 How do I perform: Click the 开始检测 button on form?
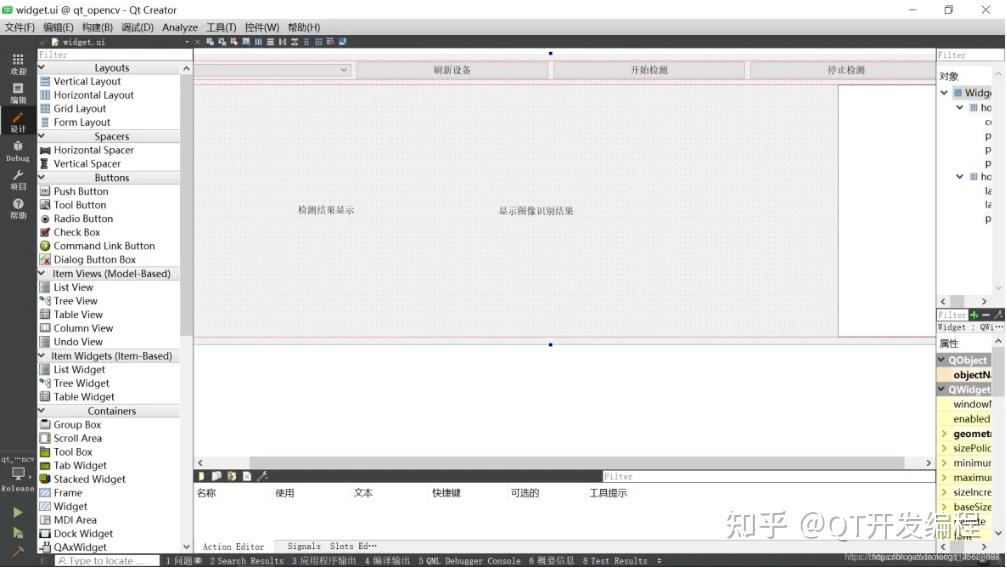649,69
